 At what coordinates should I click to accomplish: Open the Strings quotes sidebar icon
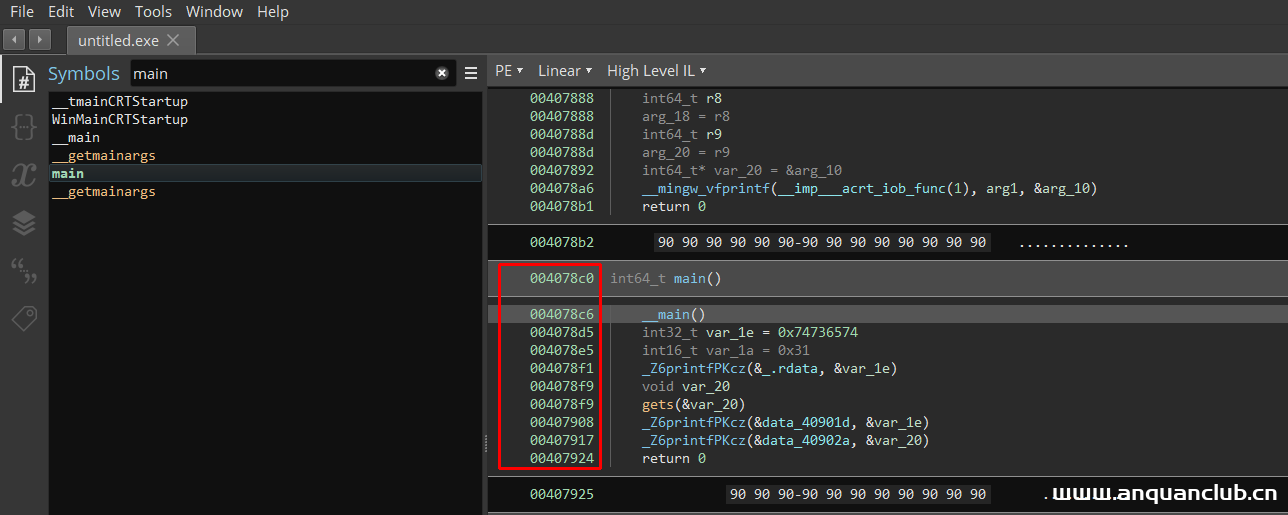click(24, 271)
